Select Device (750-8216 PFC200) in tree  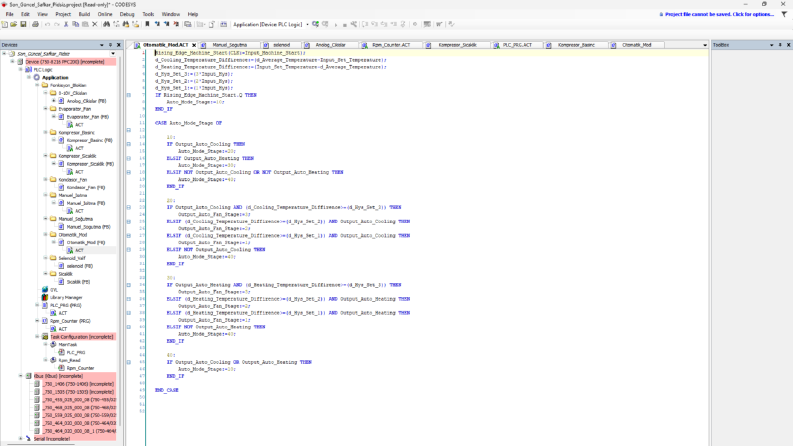tap(65, 62)
